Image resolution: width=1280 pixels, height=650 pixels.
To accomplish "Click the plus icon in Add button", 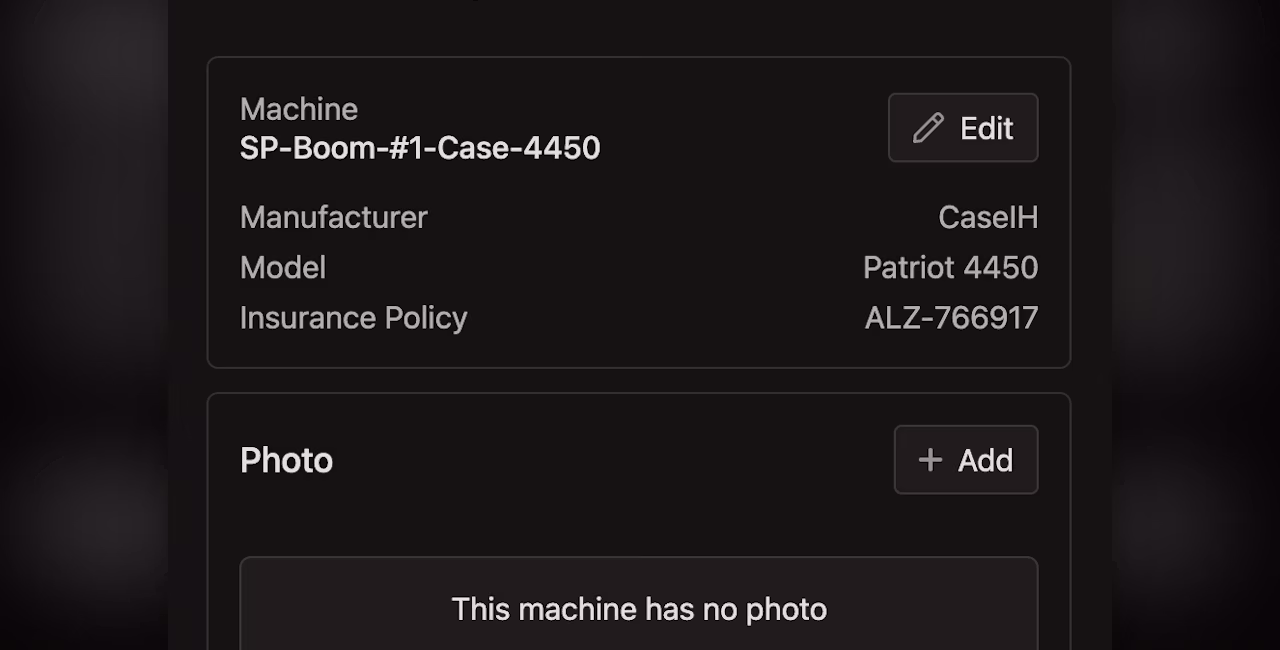I will pos(930,460).
